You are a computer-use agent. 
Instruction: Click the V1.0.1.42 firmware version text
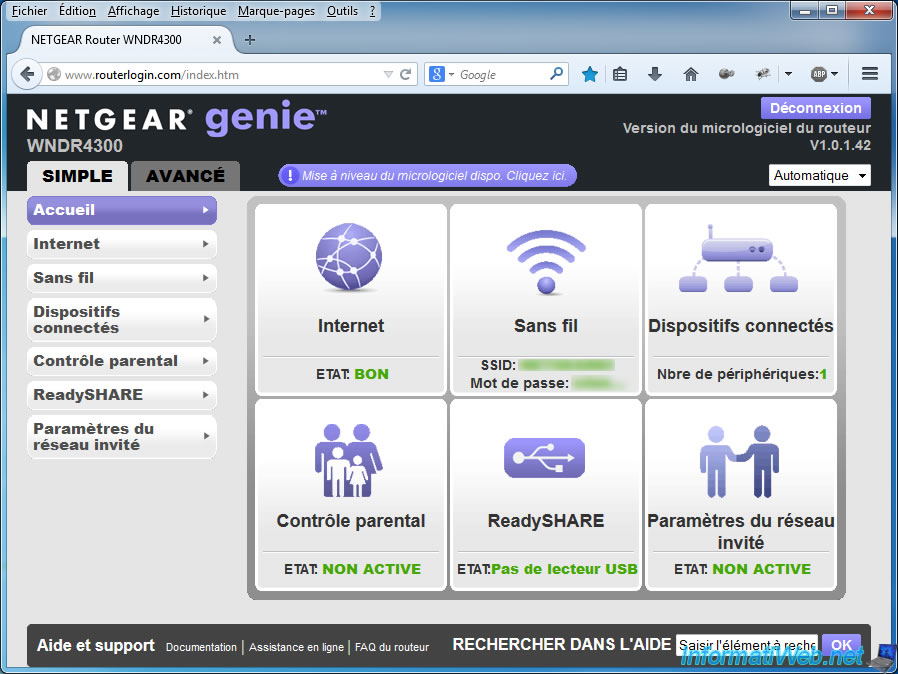click(840, 145)
